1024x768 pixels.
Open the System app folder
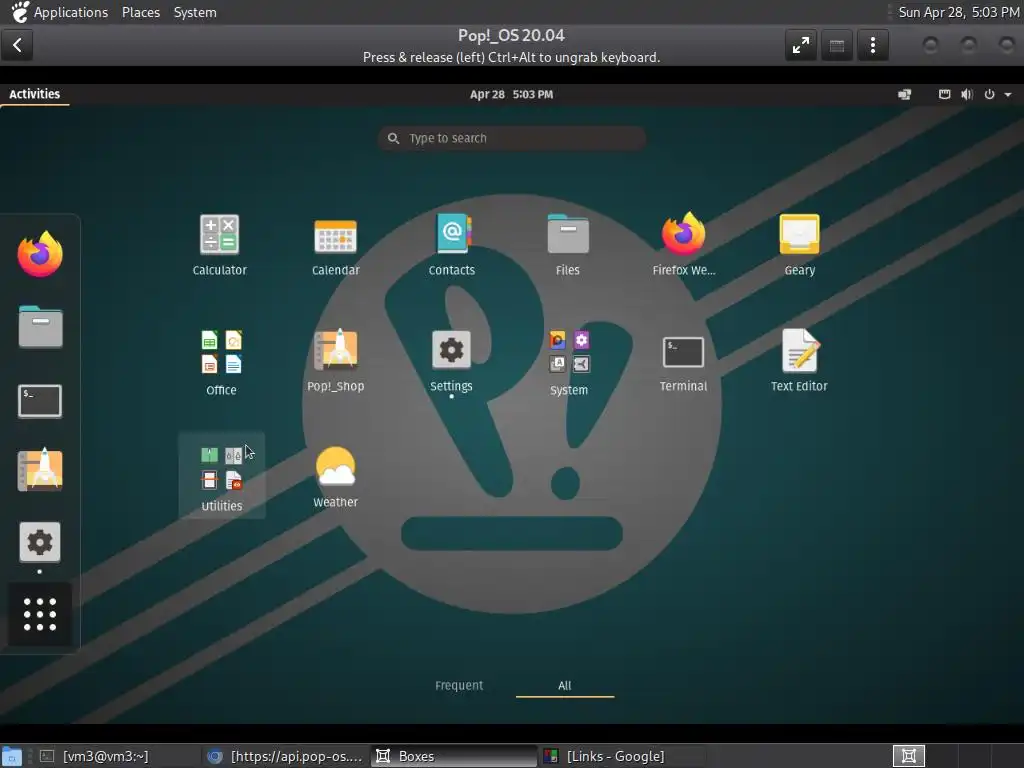tap(569, 362)
